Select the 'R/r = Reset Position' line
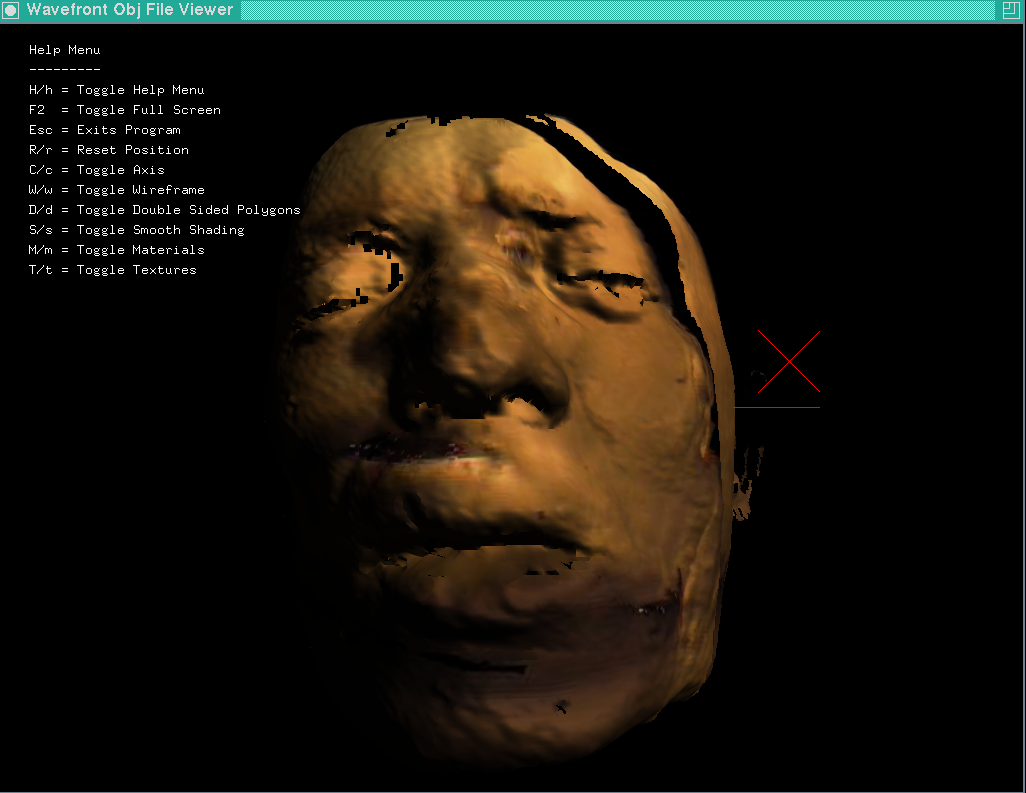 [x=109, y=150]
